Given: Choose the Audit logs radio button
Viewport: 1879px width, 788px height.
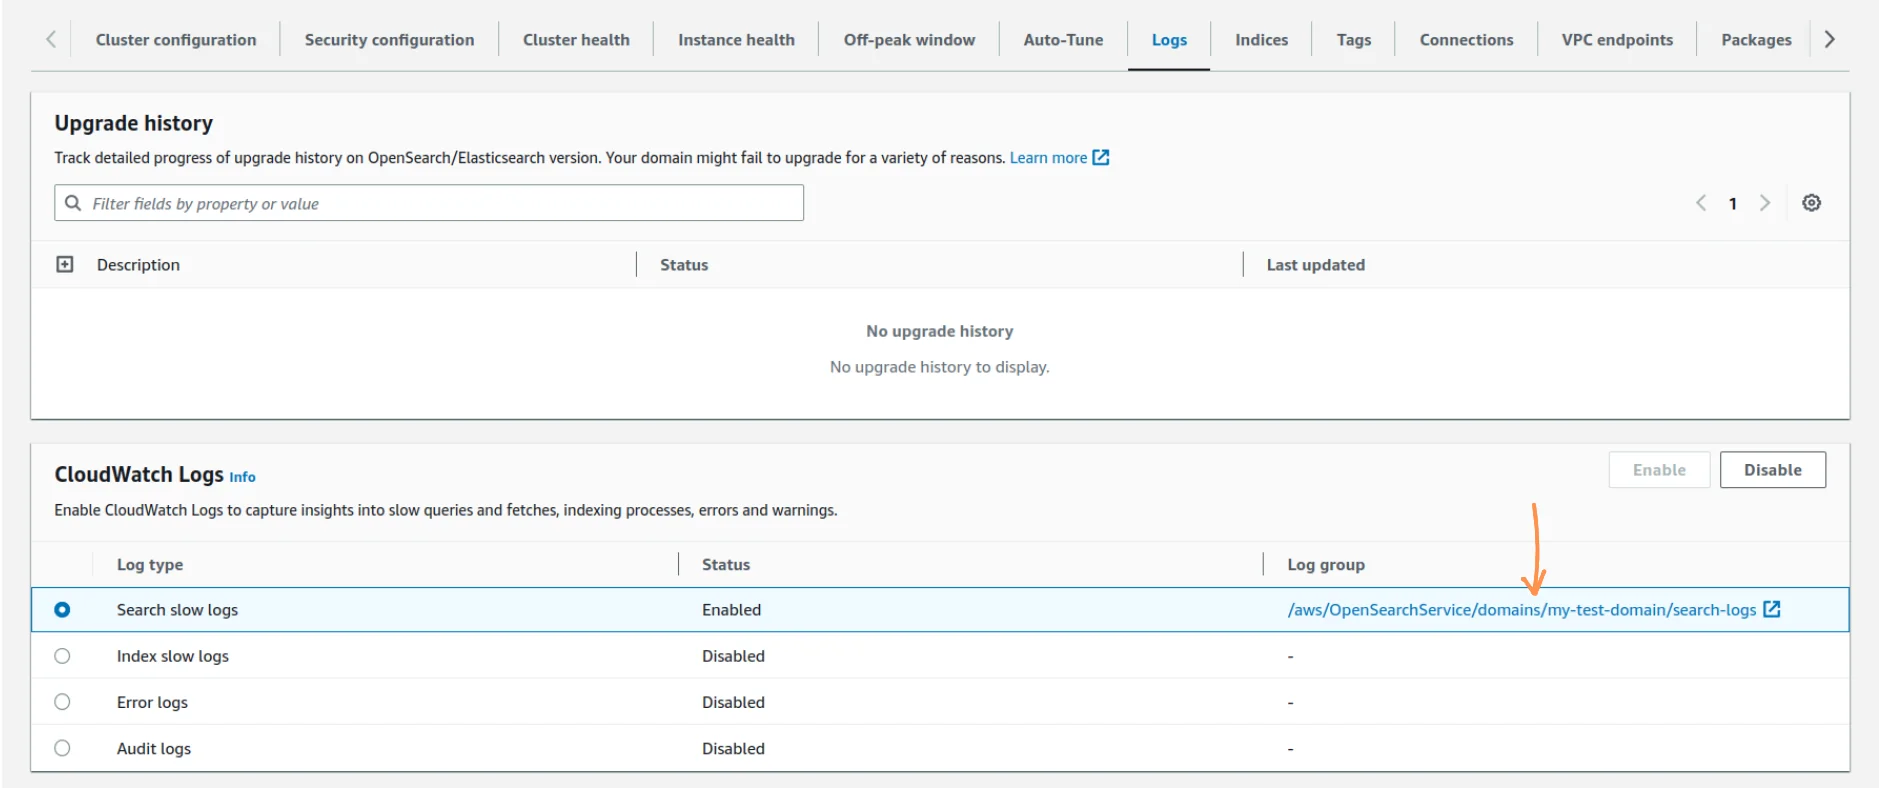Looking at the screenshot, I should (x=62, y=748).
